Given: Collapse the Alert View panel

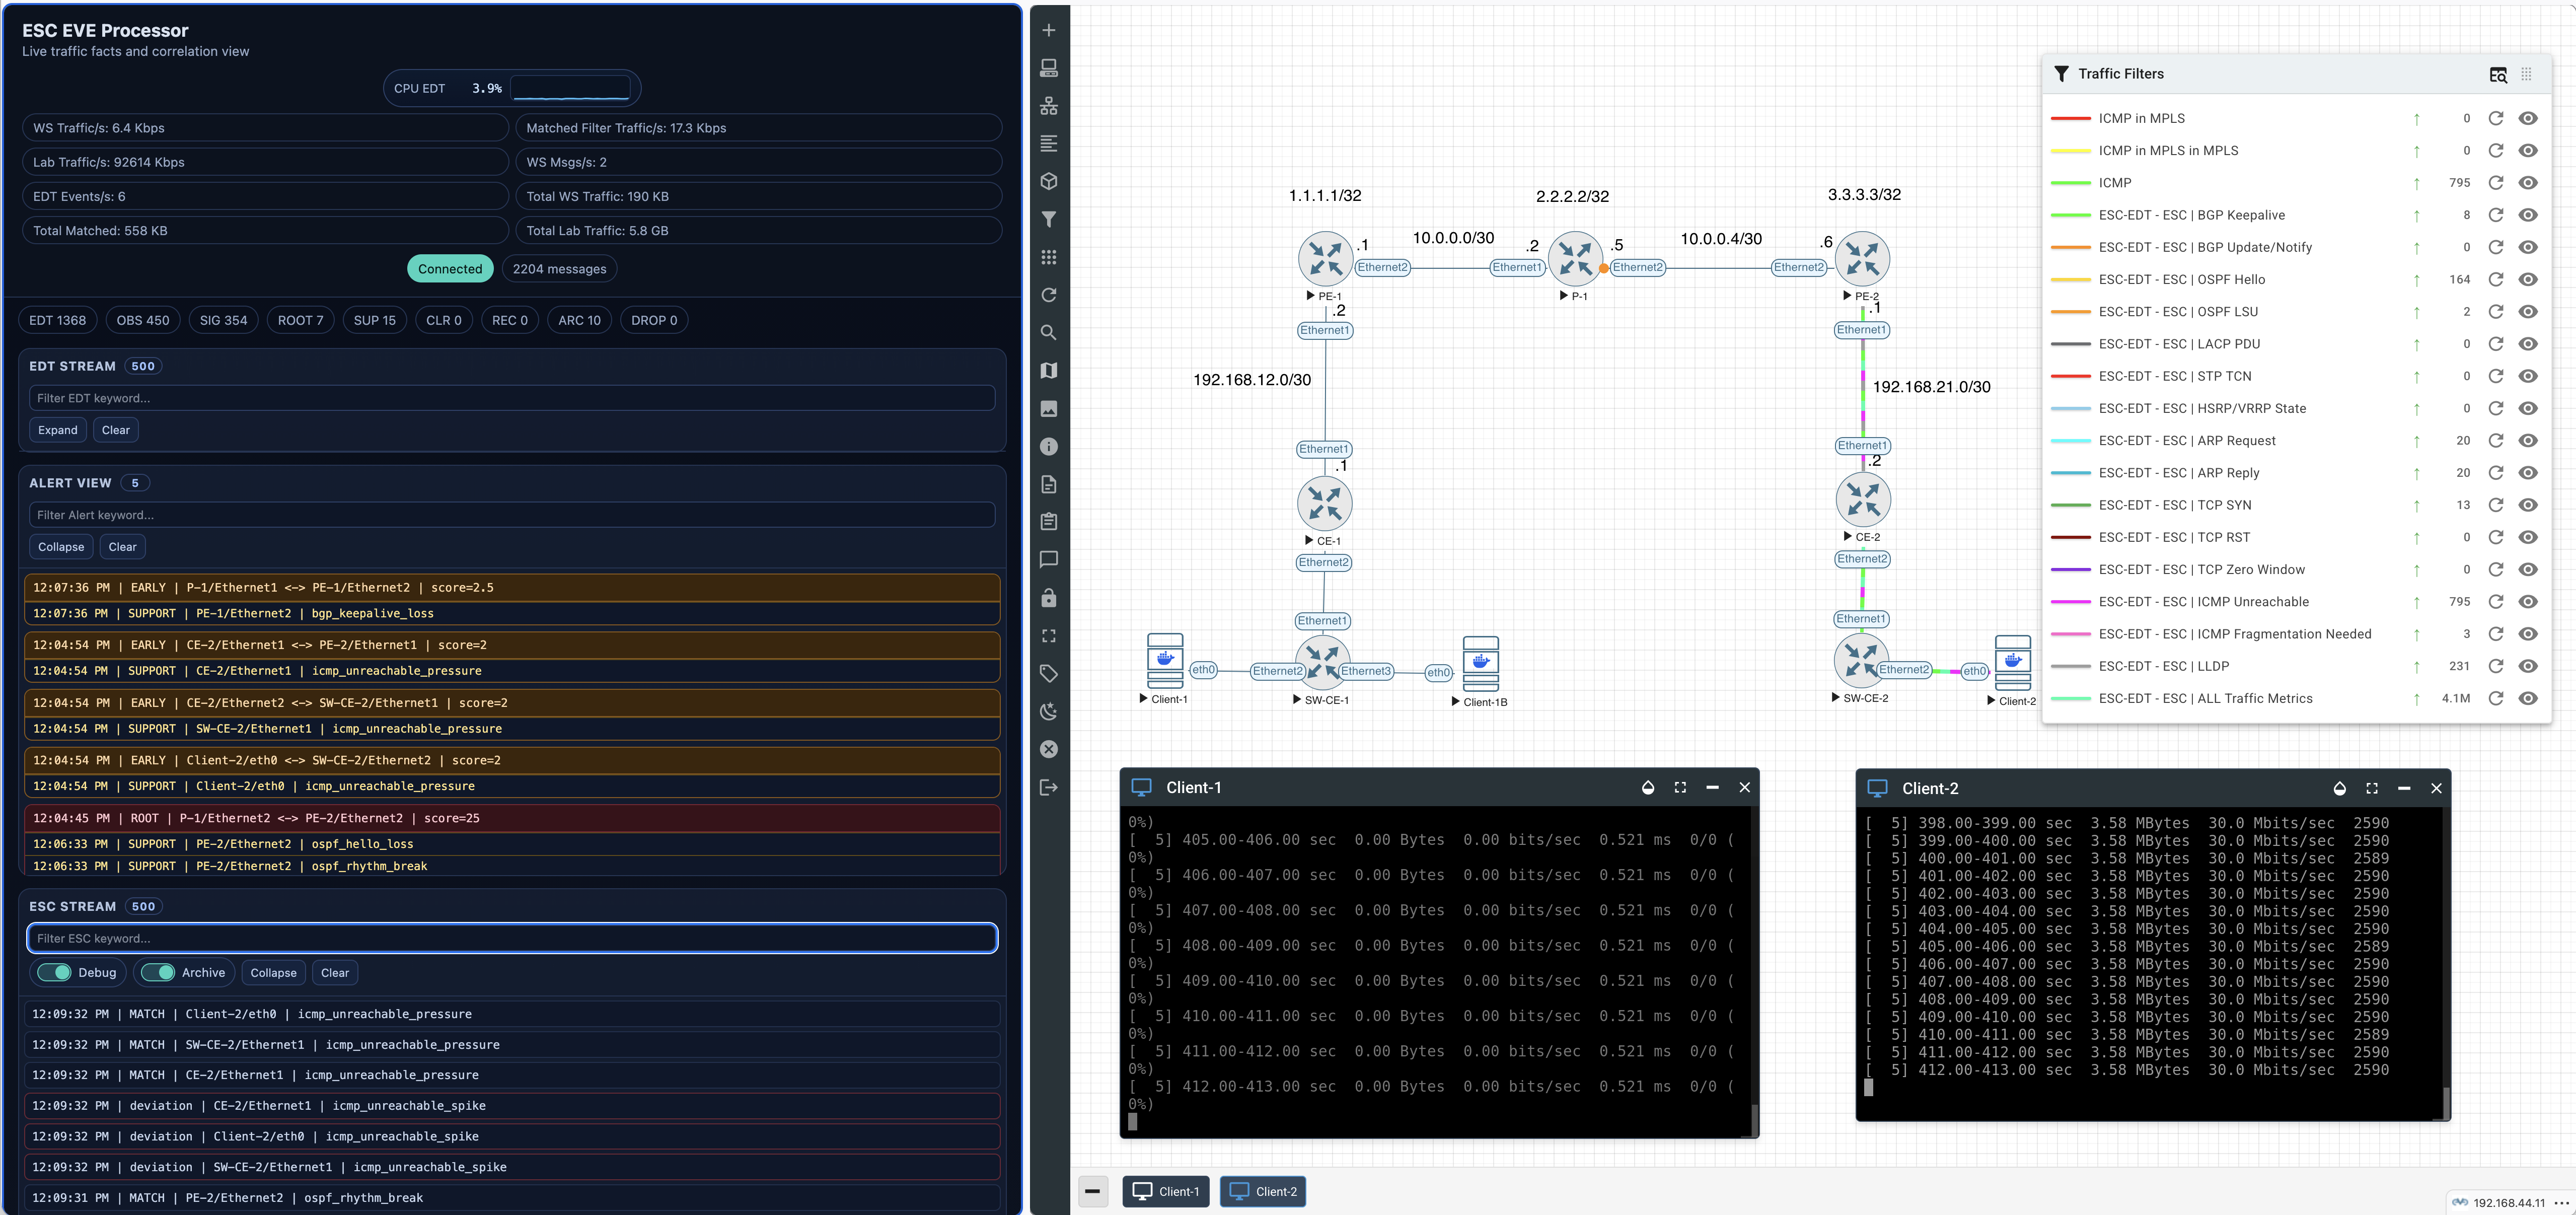Looking at the screenshot, I should click(x=61, y=547).
